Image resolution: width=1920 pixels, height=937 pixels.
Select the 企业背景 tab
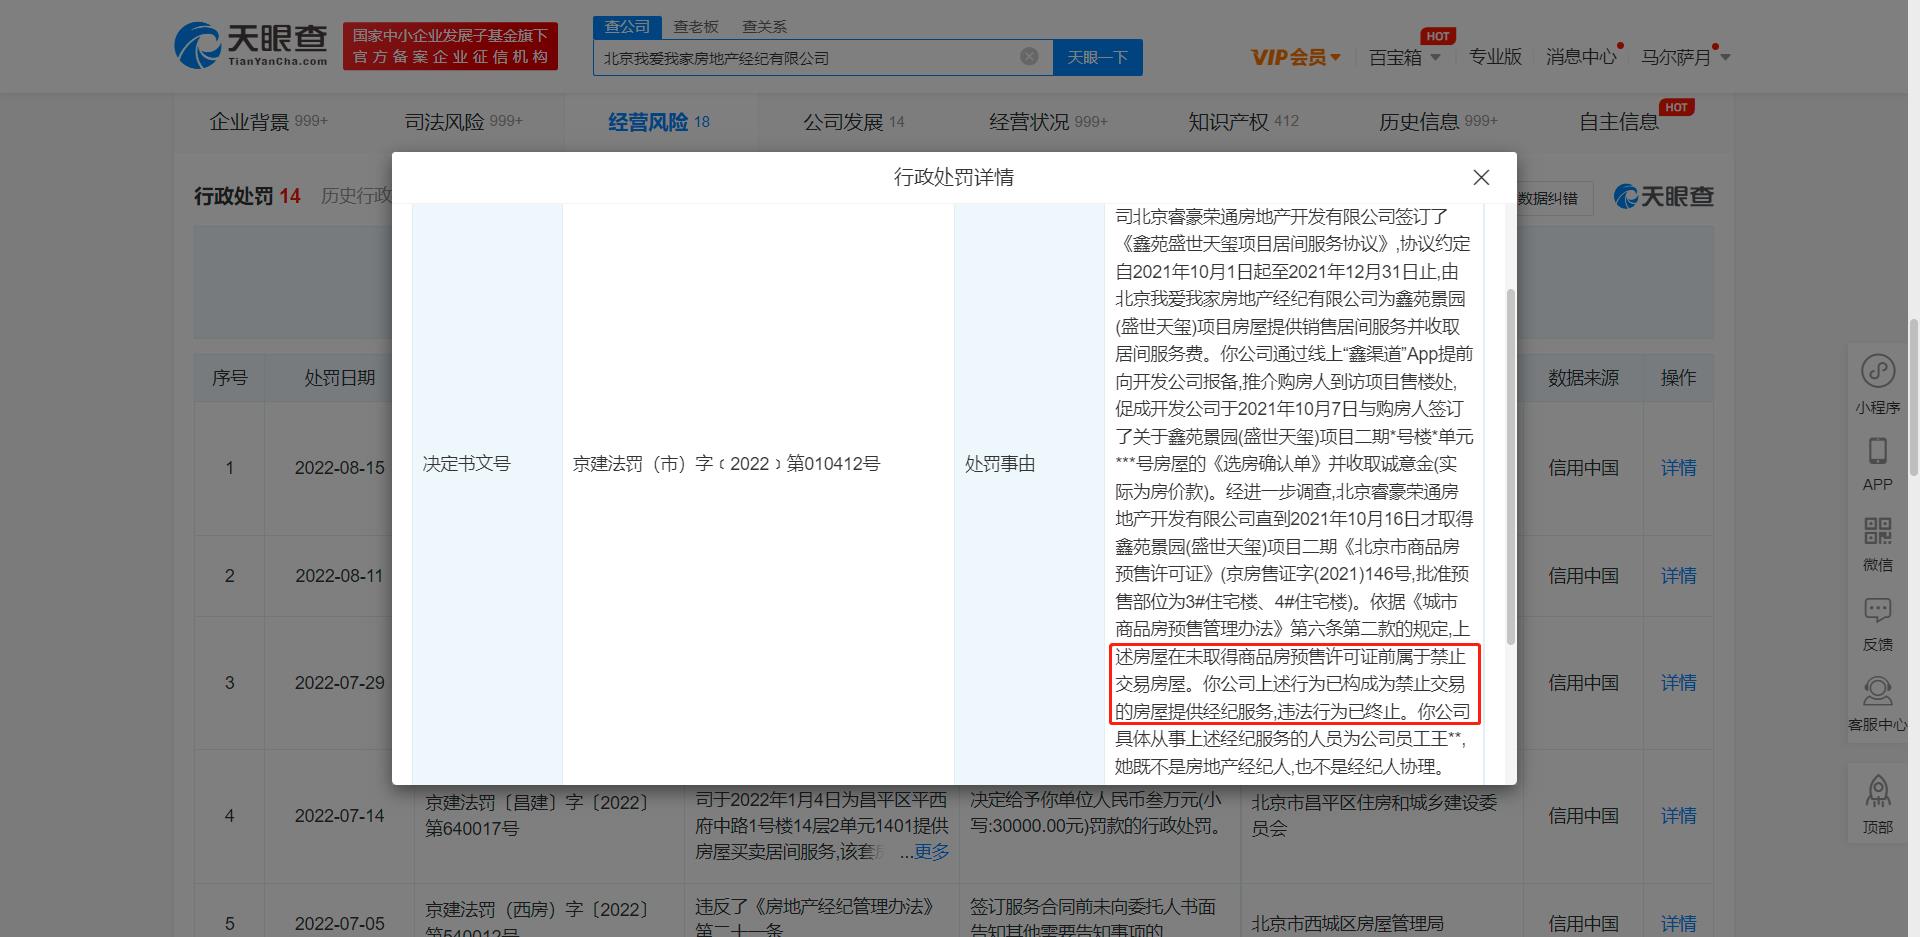(x=269, y=122)
